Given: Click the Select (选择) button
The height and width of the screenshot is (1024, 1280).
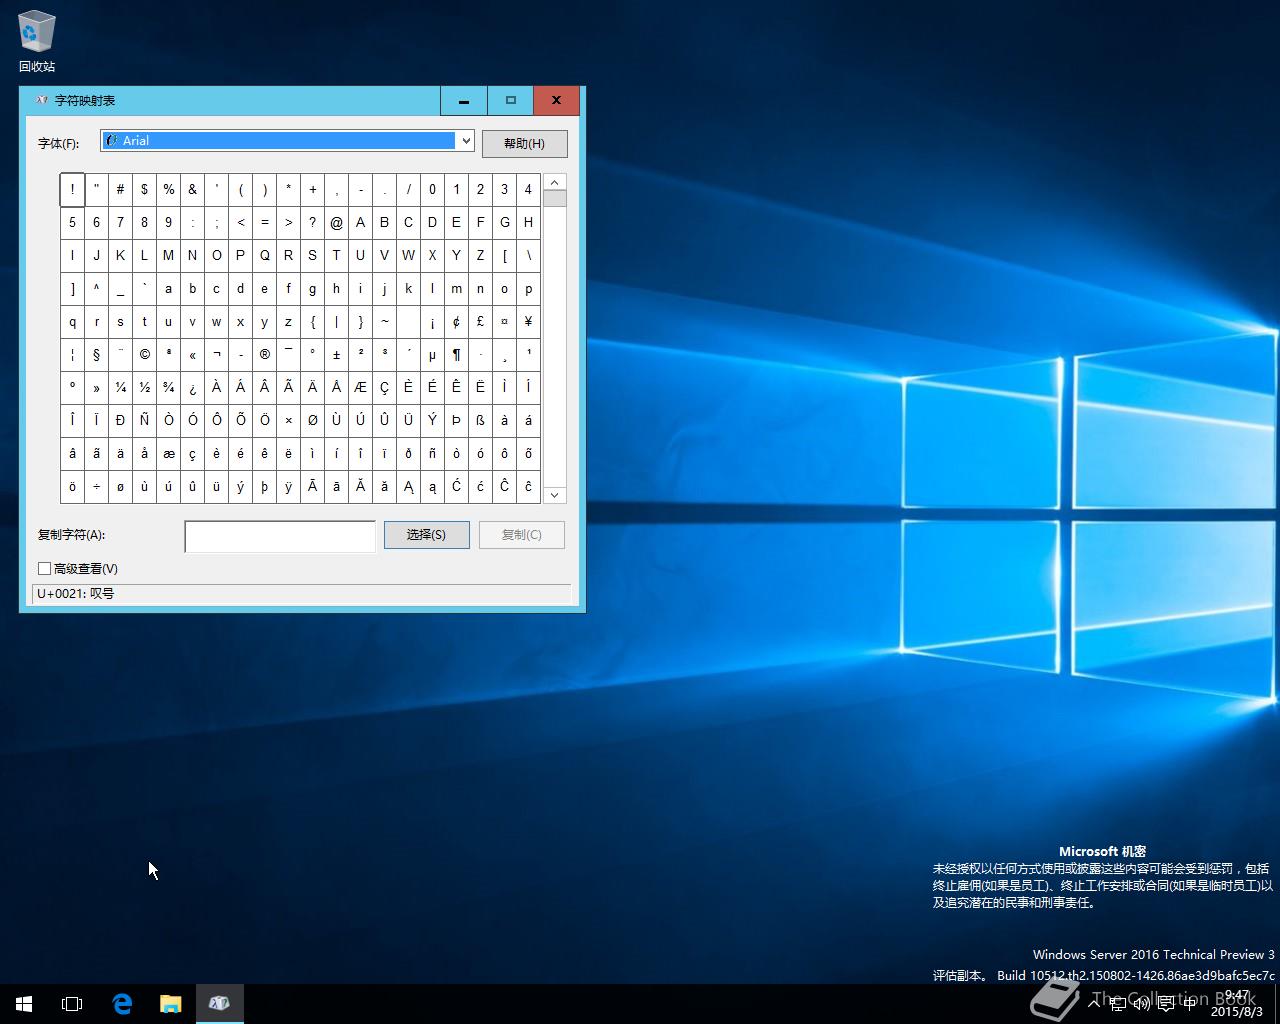Looking at the screenshot, I should pos(426,535).
